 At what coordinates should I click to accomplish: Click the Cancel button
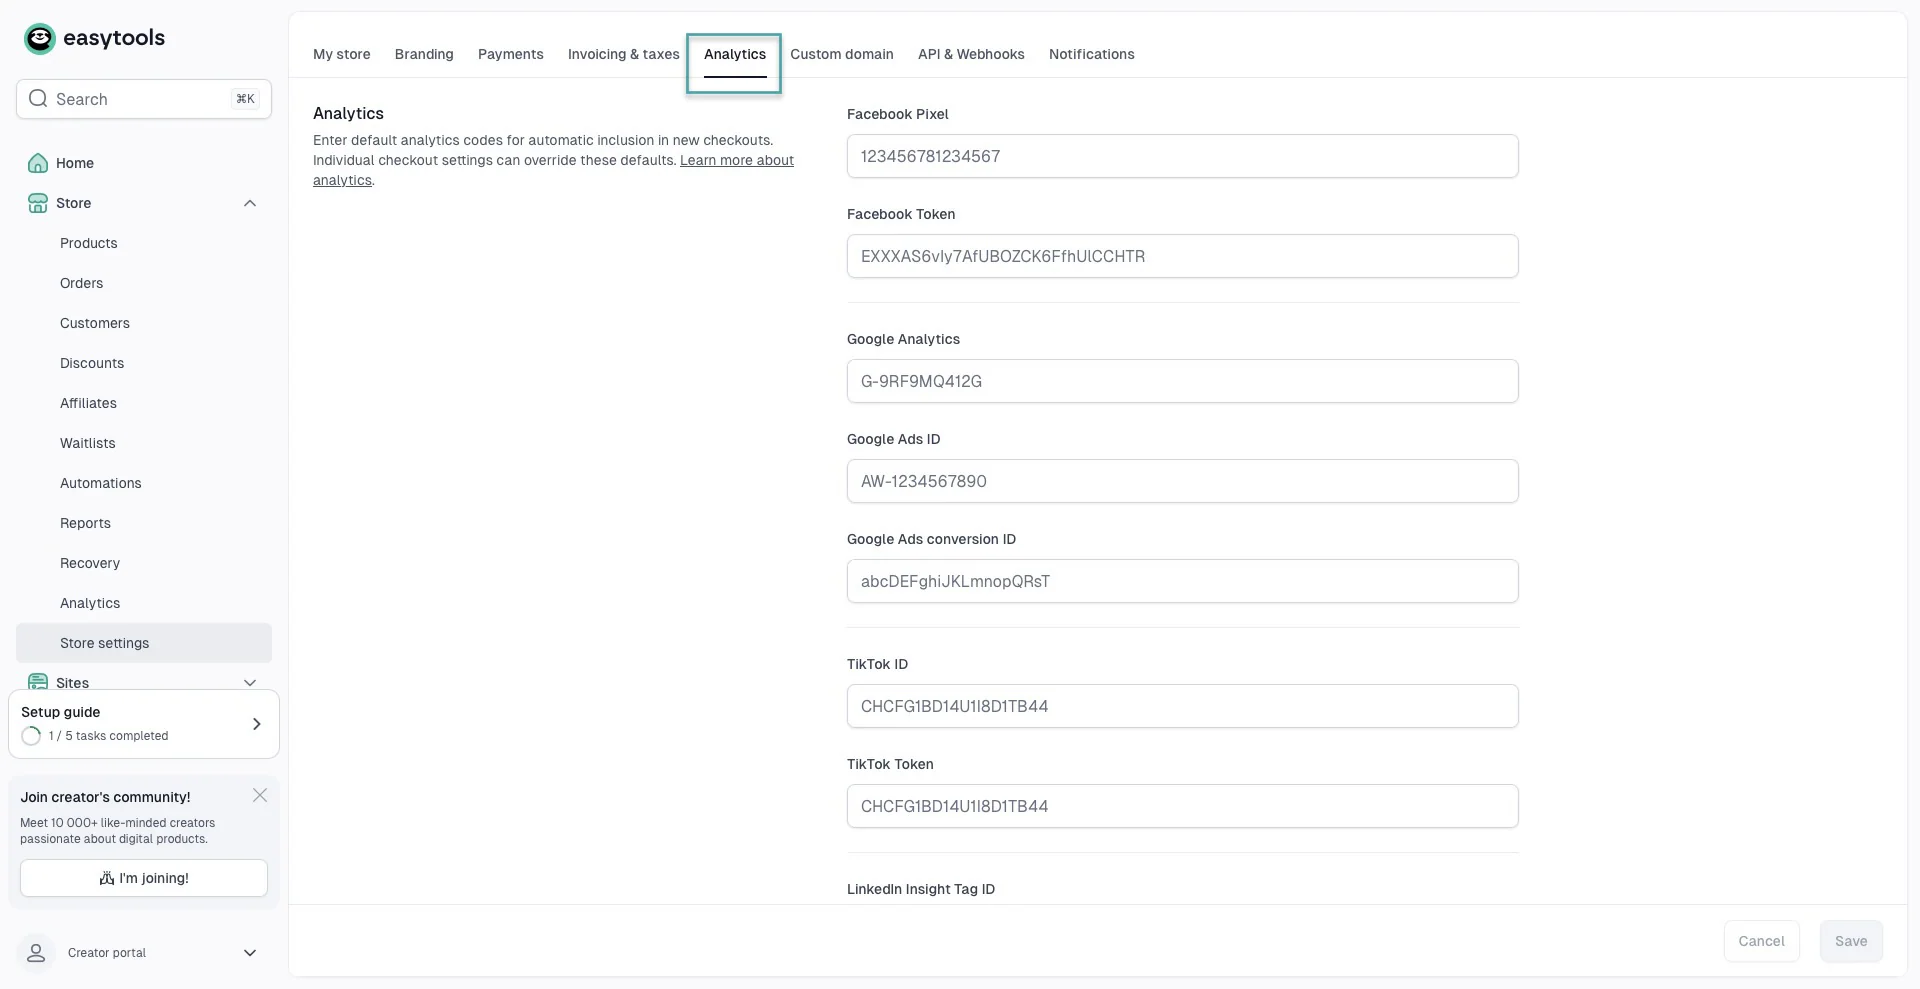1761,941
